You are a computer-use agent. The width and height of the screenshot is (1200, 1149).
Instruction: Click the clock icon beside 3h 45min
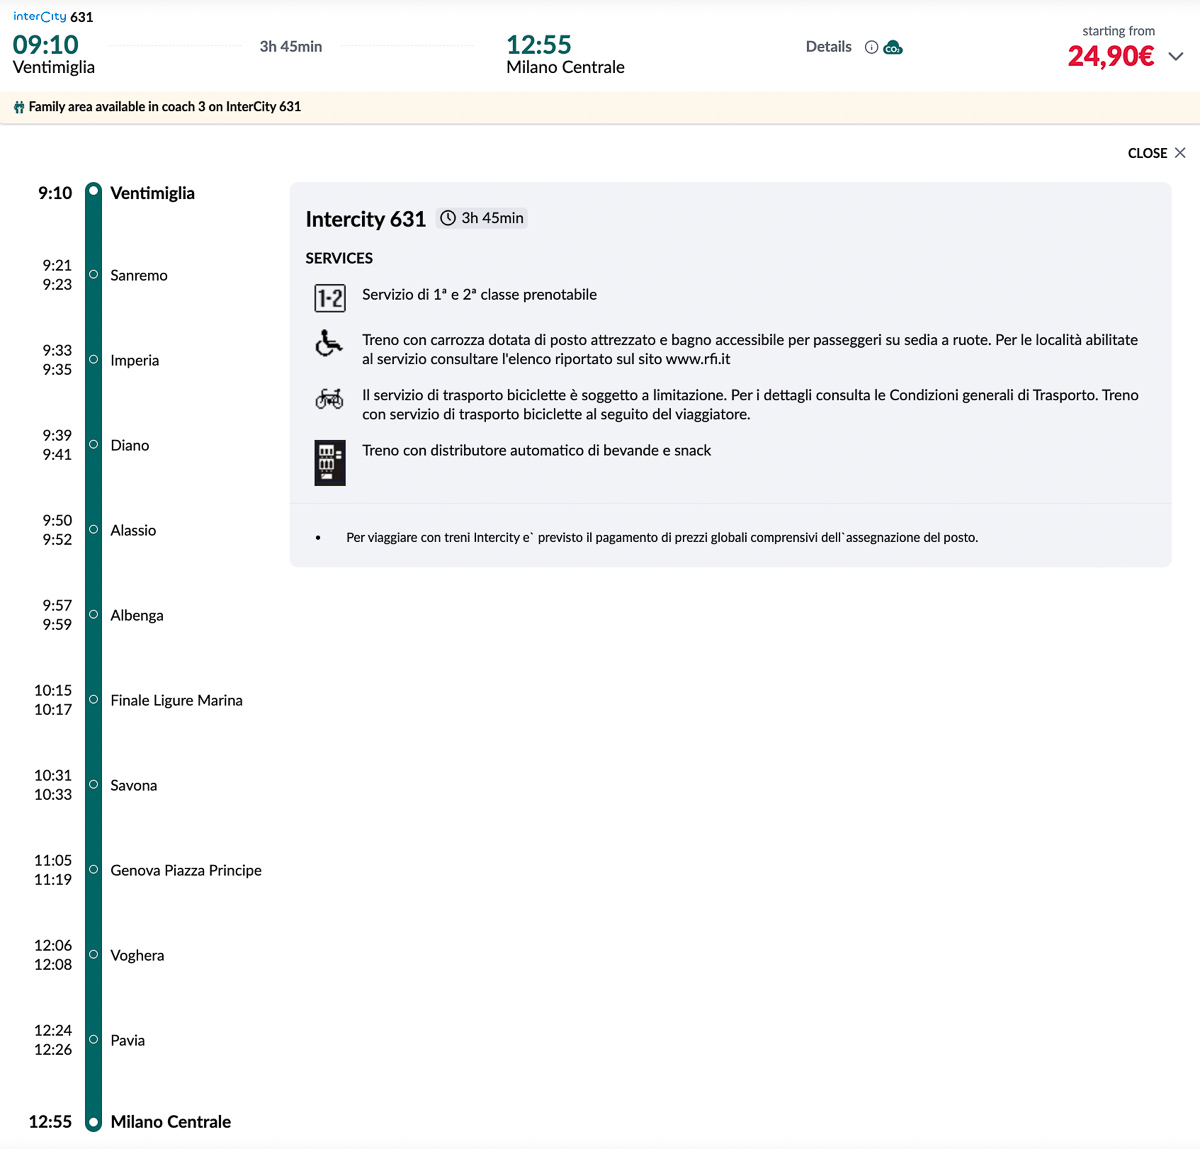click(448, 218)
